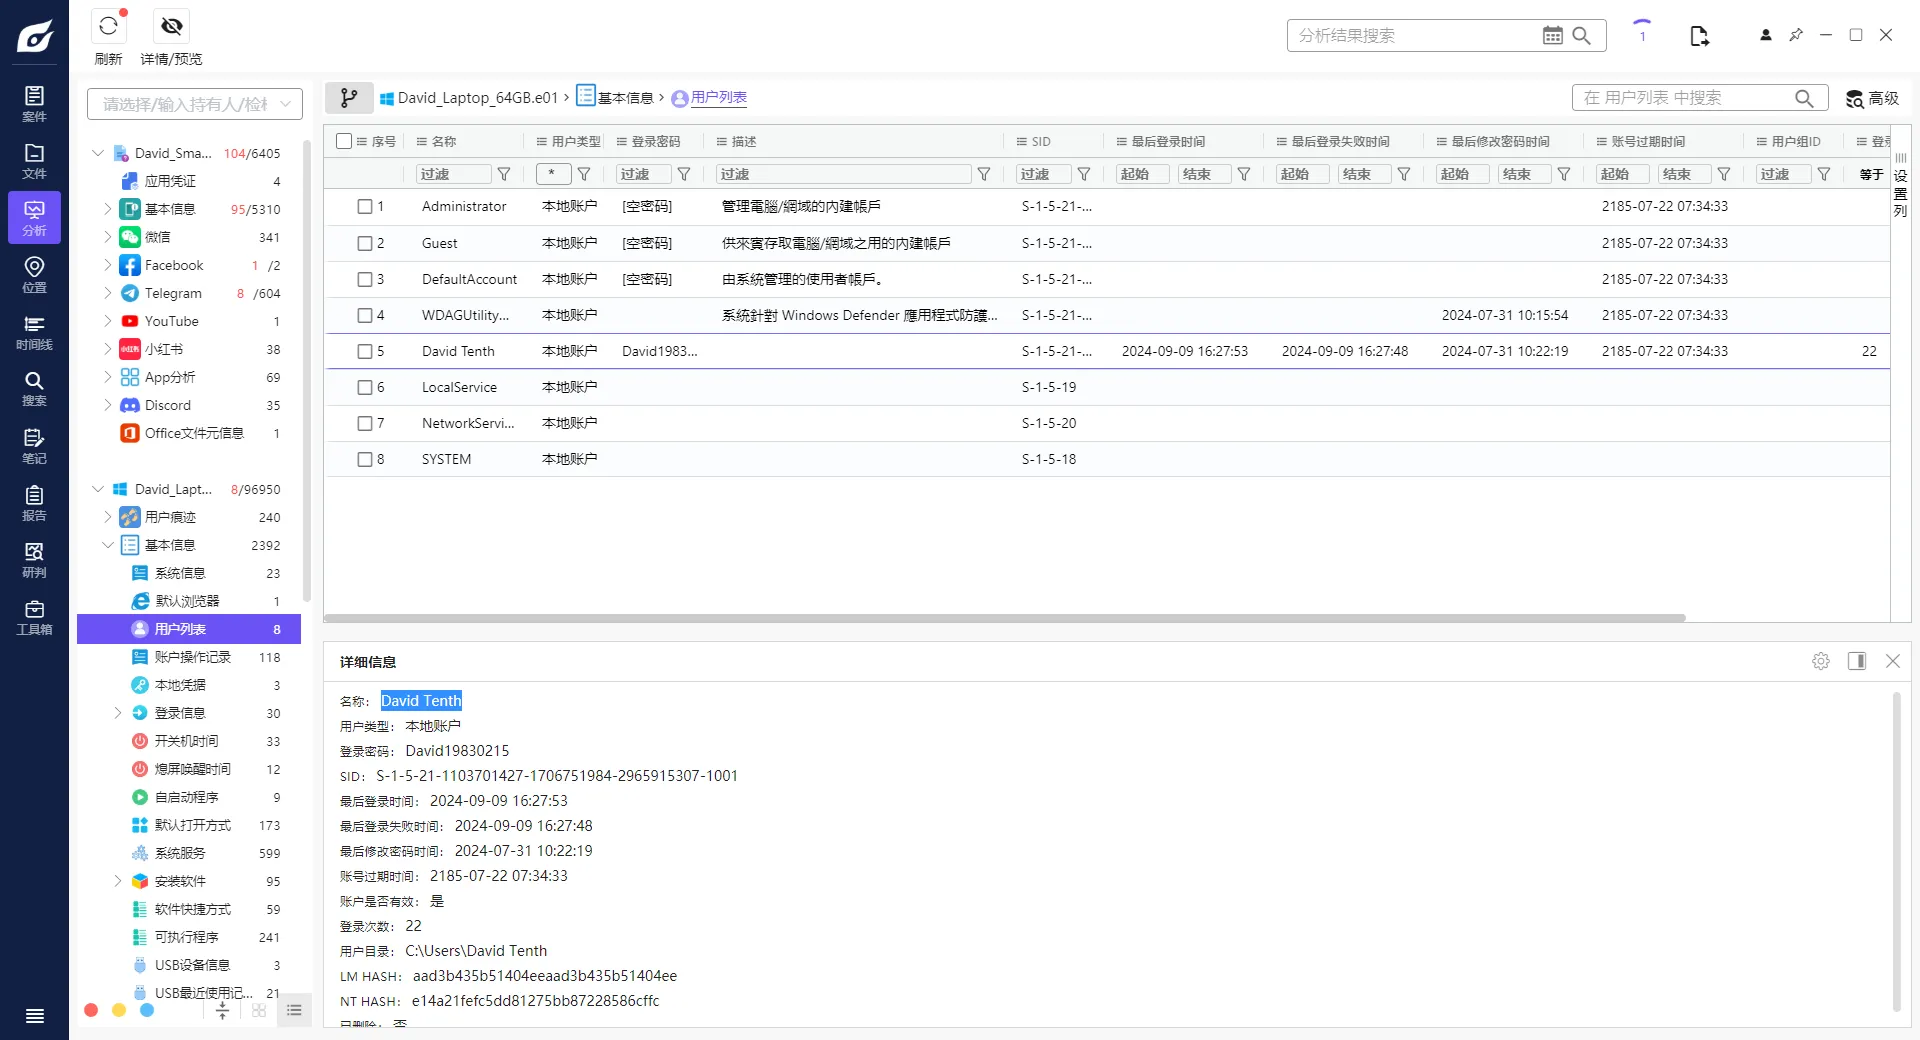Open the holder selection dropdown
The width and height of the screenshot is (1920, 1040).
click(194, 104)
